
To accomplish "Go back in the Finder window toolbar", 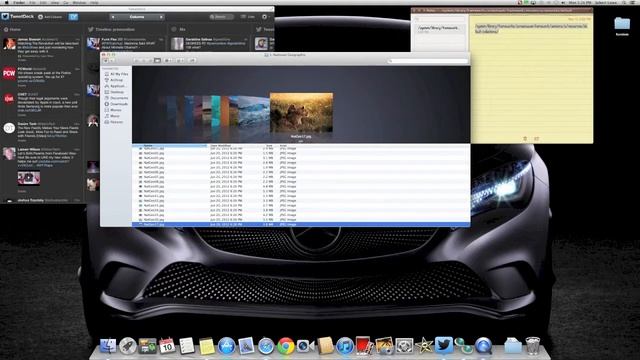I will coord(105,60).
